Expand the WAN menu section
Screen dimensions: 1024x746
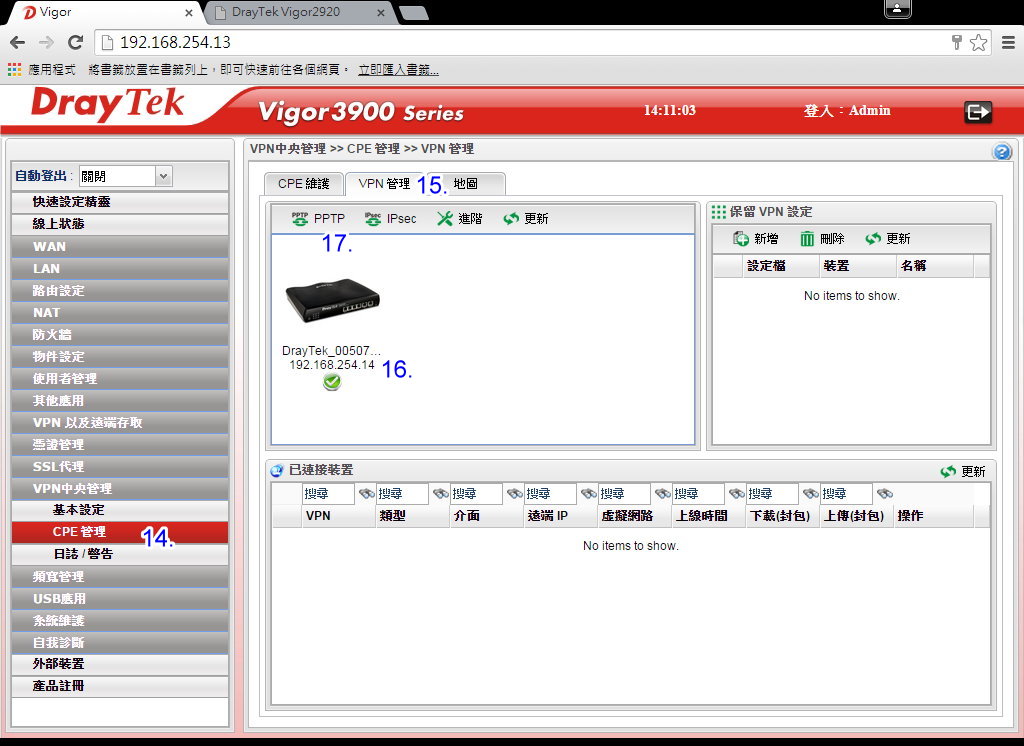pyautogui.click(x=120, y=247)
